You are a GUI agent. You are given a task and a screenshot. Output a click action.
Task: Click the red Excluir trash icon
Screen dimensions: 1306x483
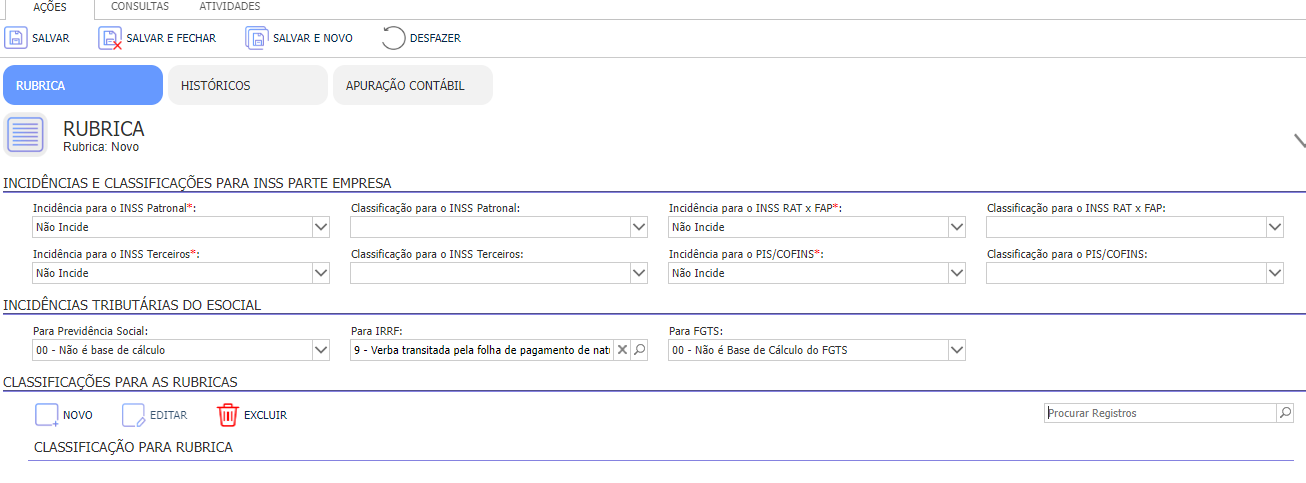228,415
